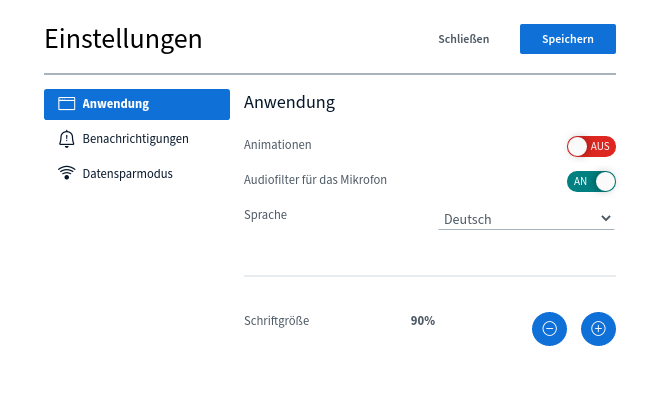Increase font size with the plus button
Viewport: 650px width, 400px height.
click(x=598, y=329)
